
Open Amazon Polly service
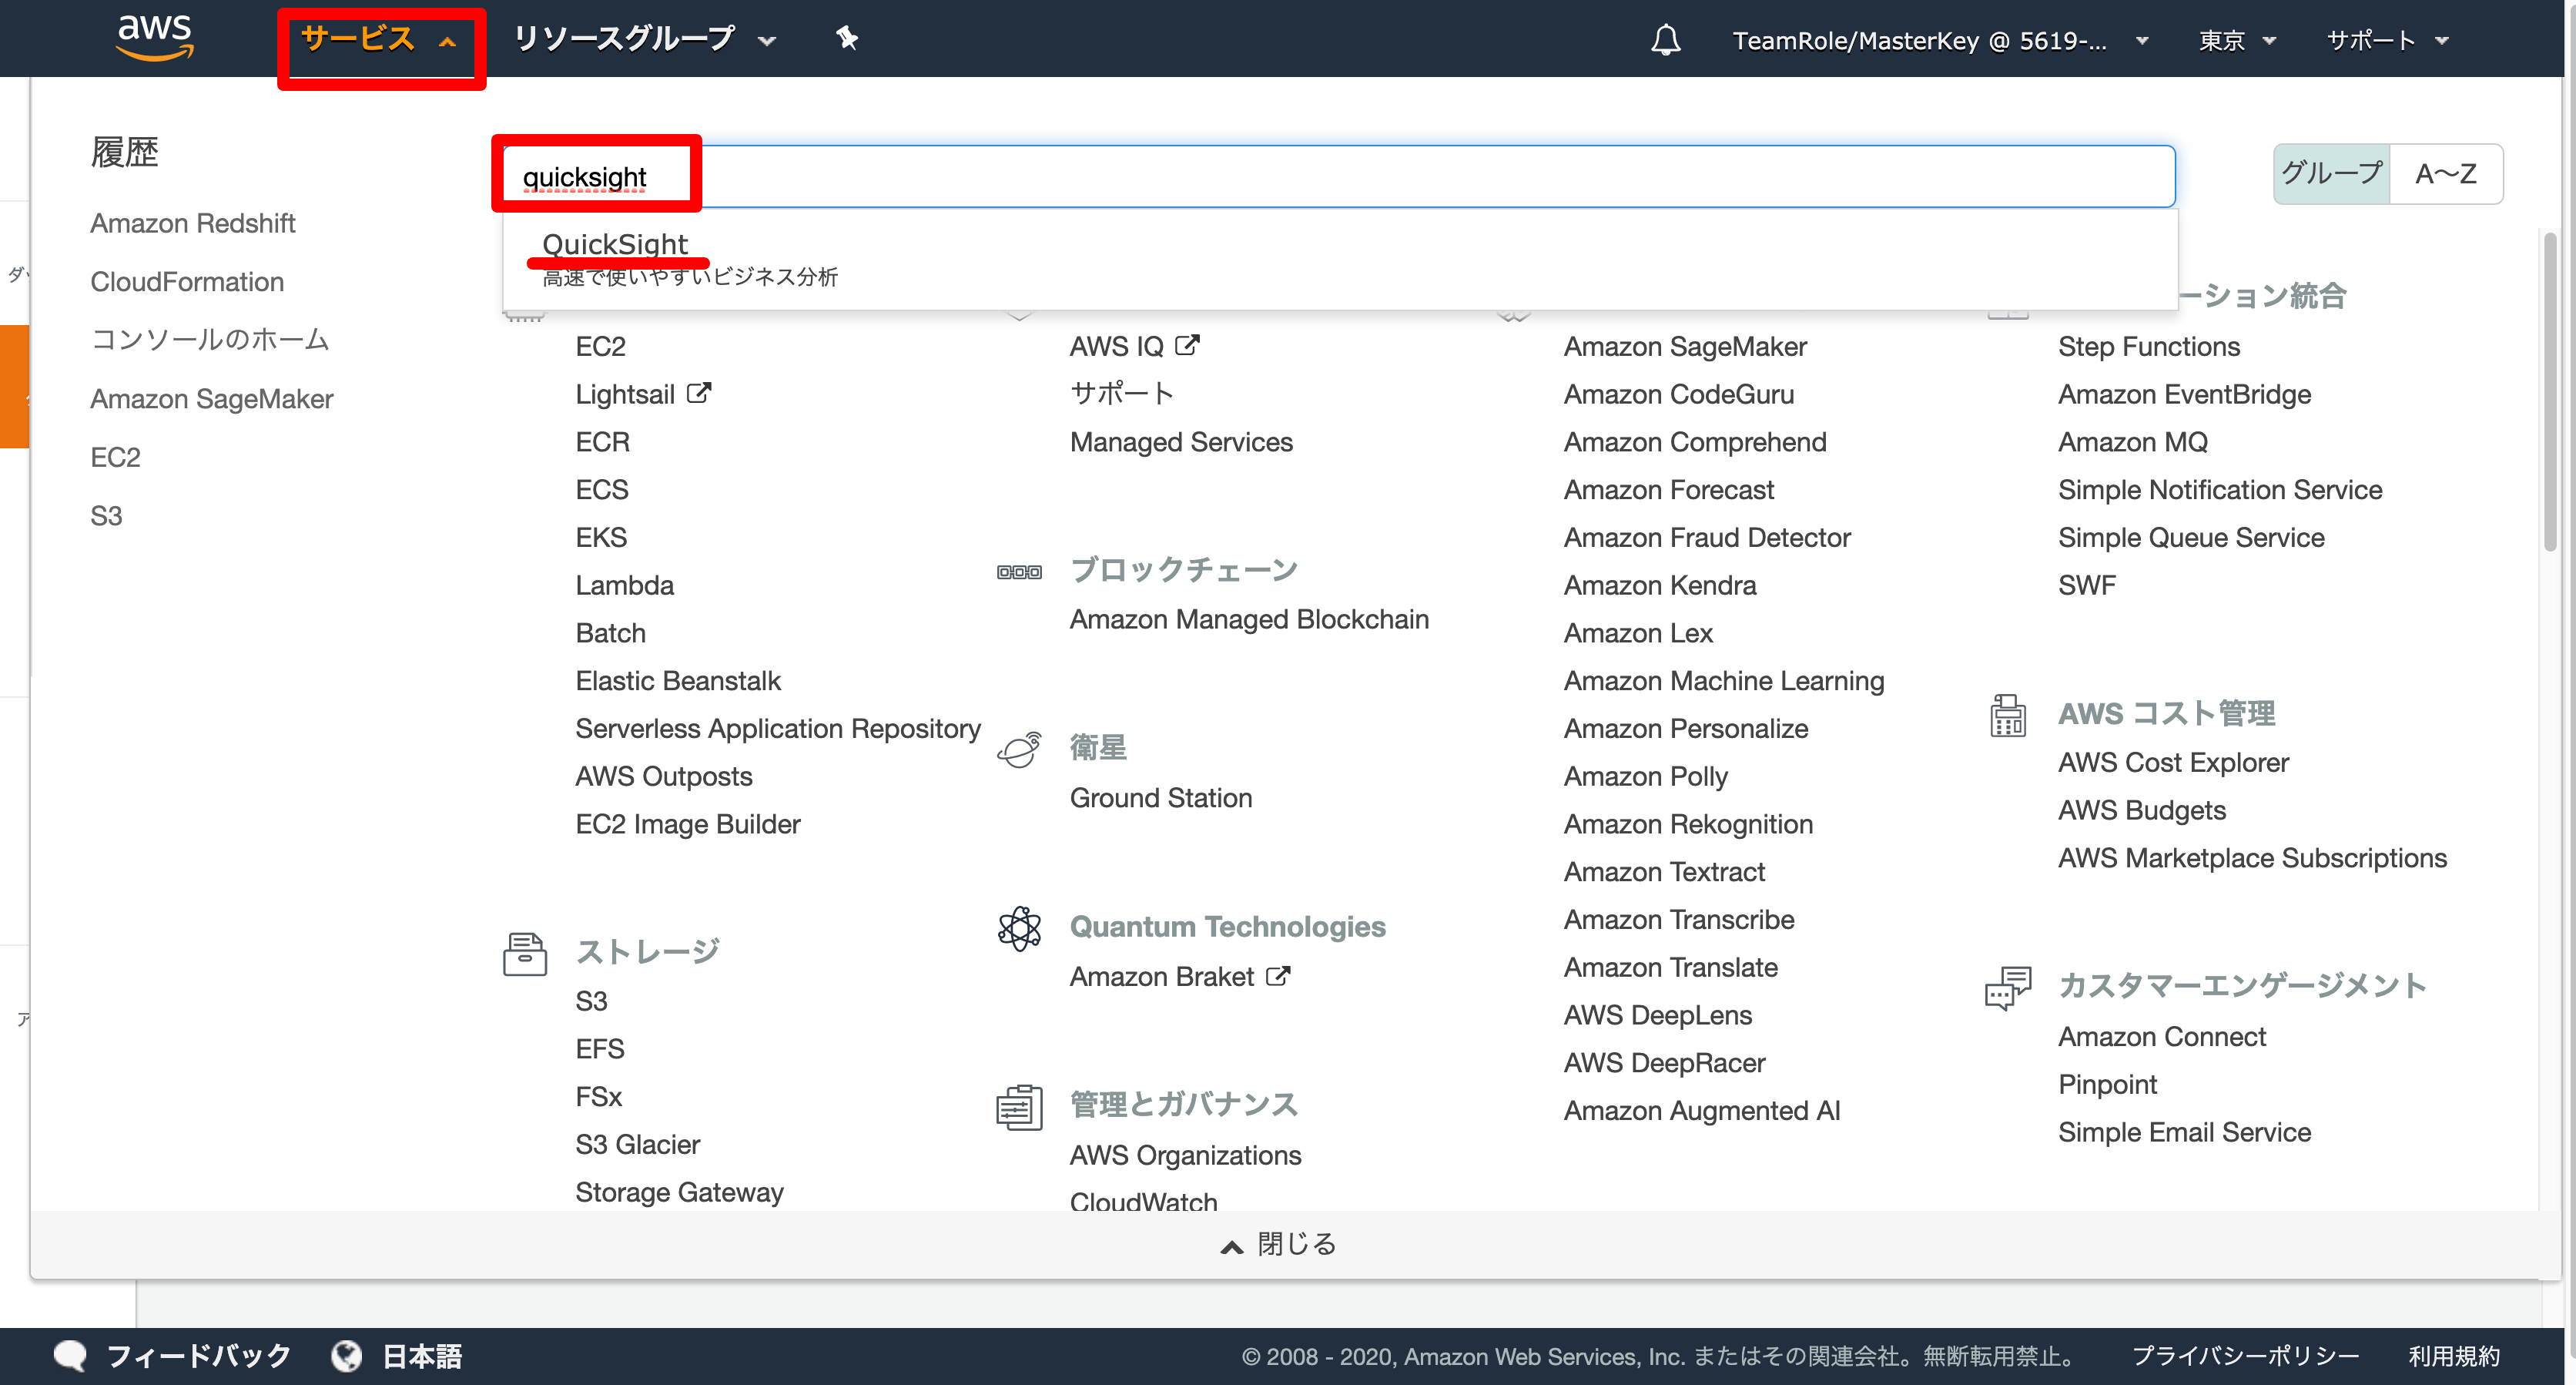click(x=1646, y=776)
